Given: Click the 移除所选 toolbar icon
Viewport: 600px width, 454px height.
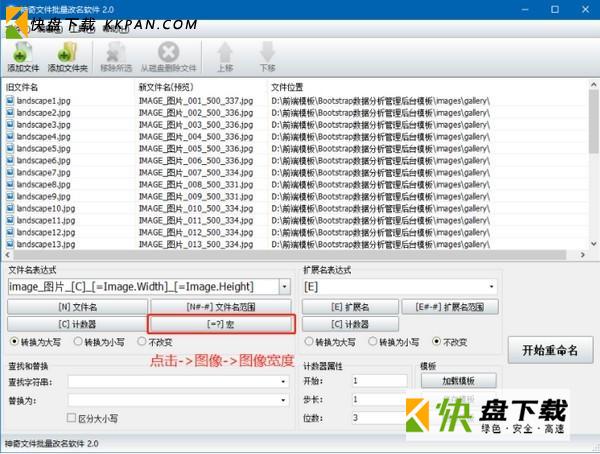Looking at the screenshot, I should 116,52.
